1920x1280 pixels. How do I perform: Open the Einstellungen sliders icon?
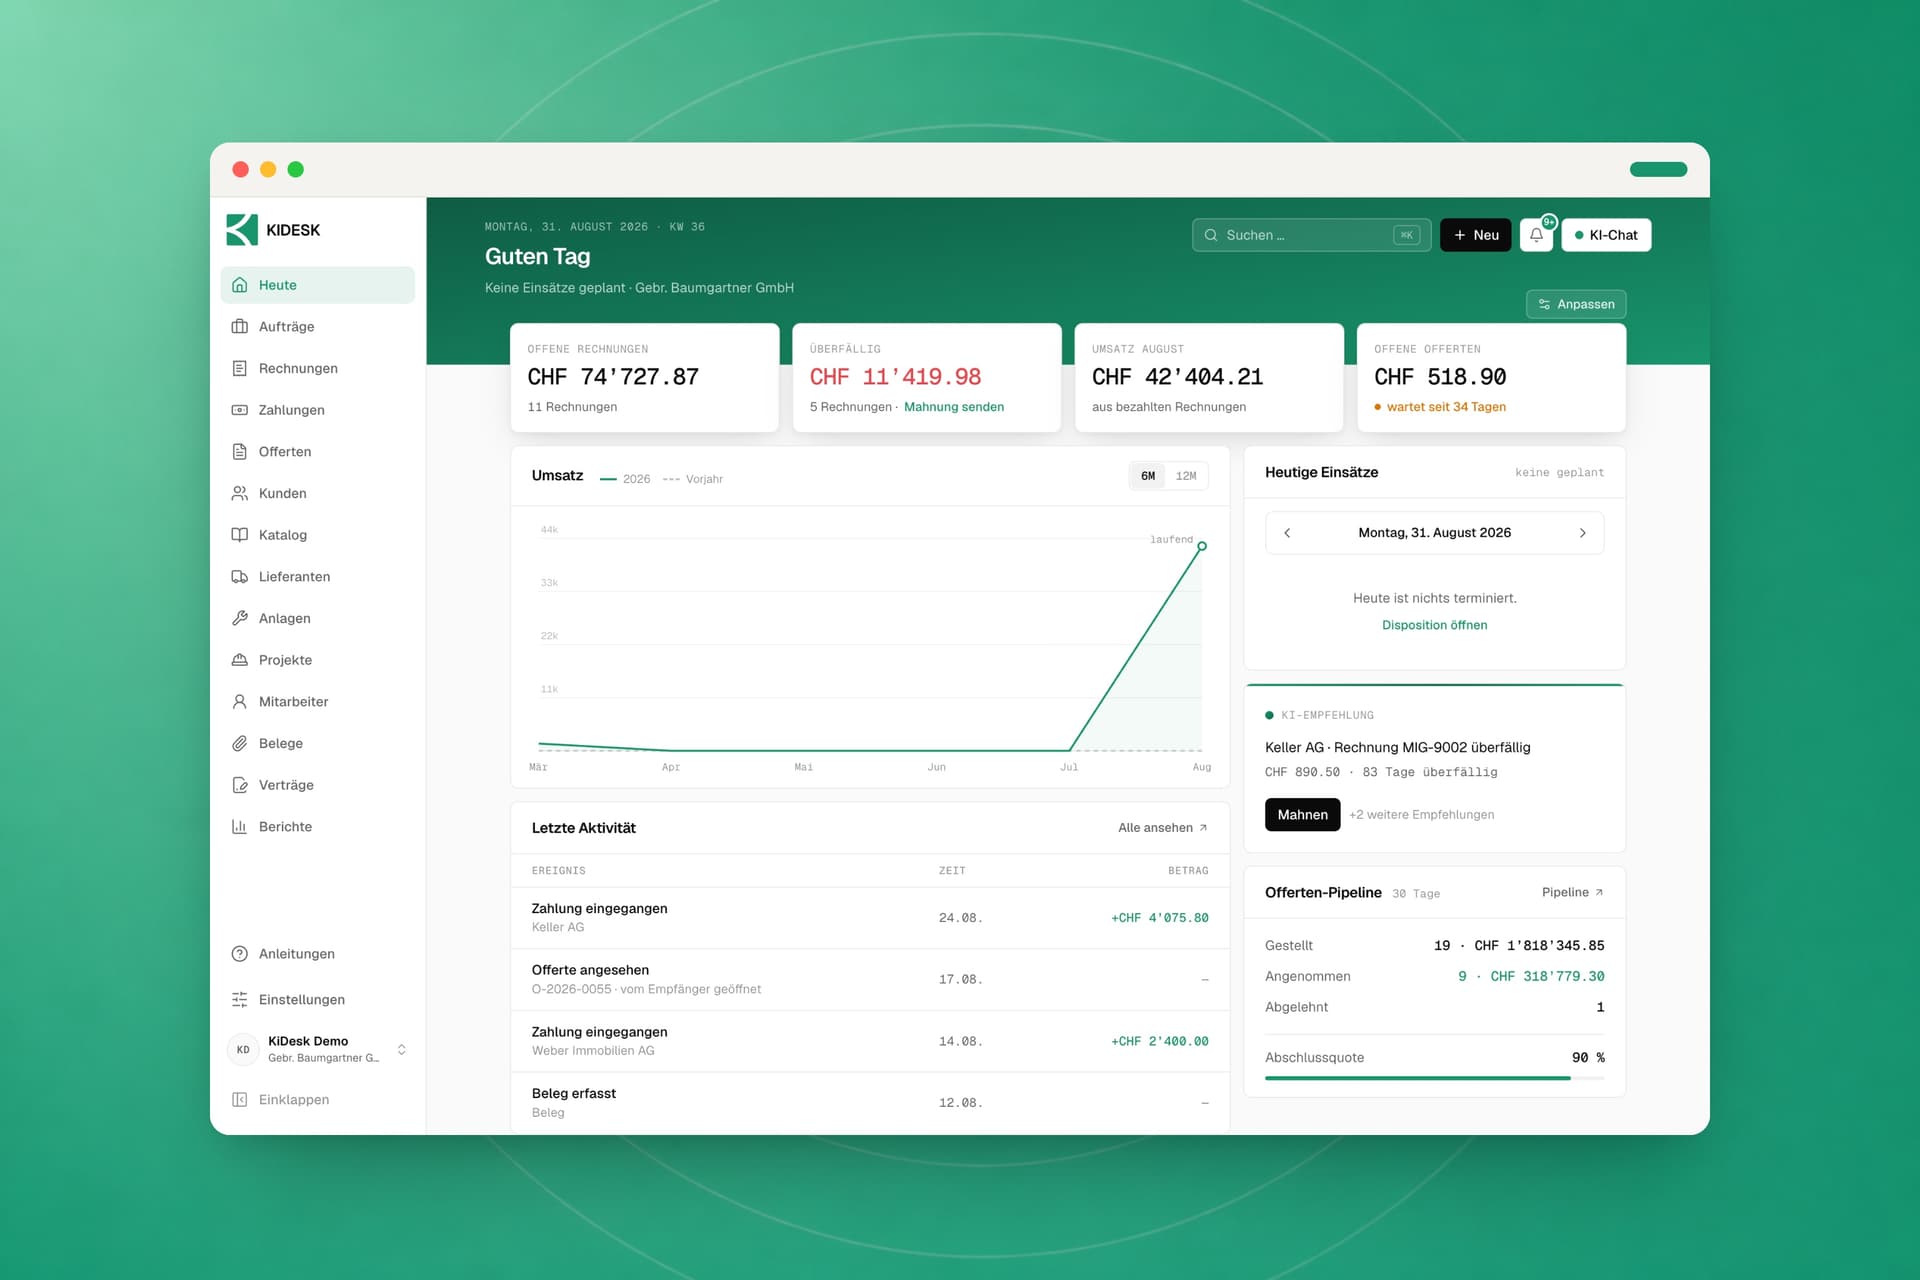239,999
